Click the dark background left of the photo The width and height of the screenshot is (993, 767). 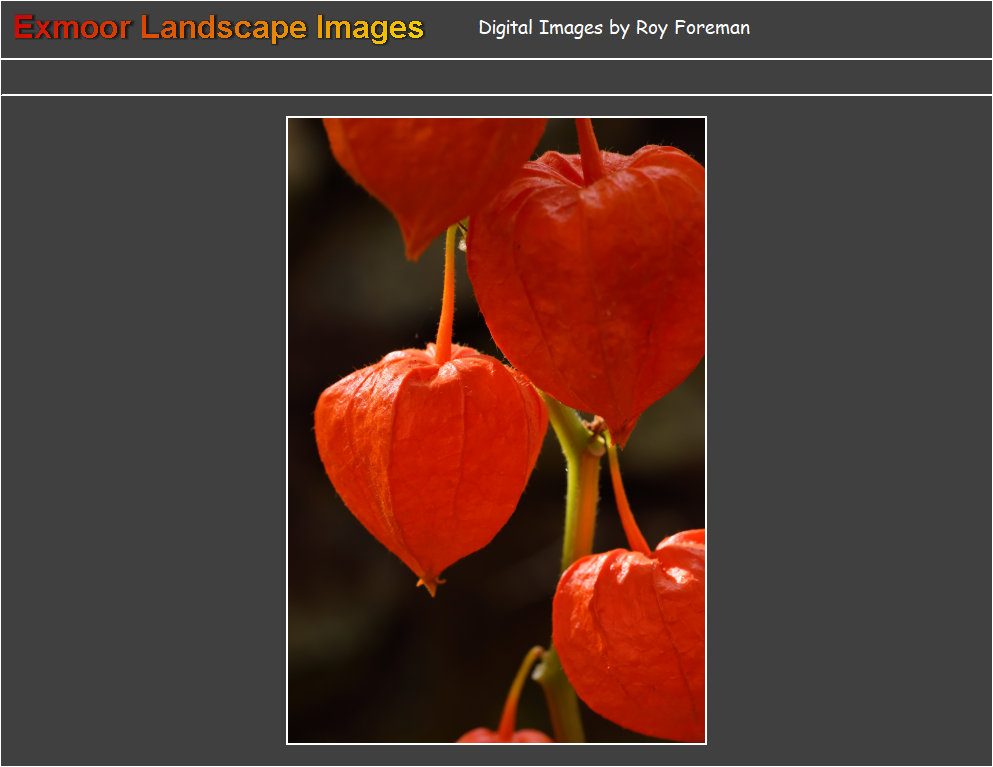coord(140,430)
